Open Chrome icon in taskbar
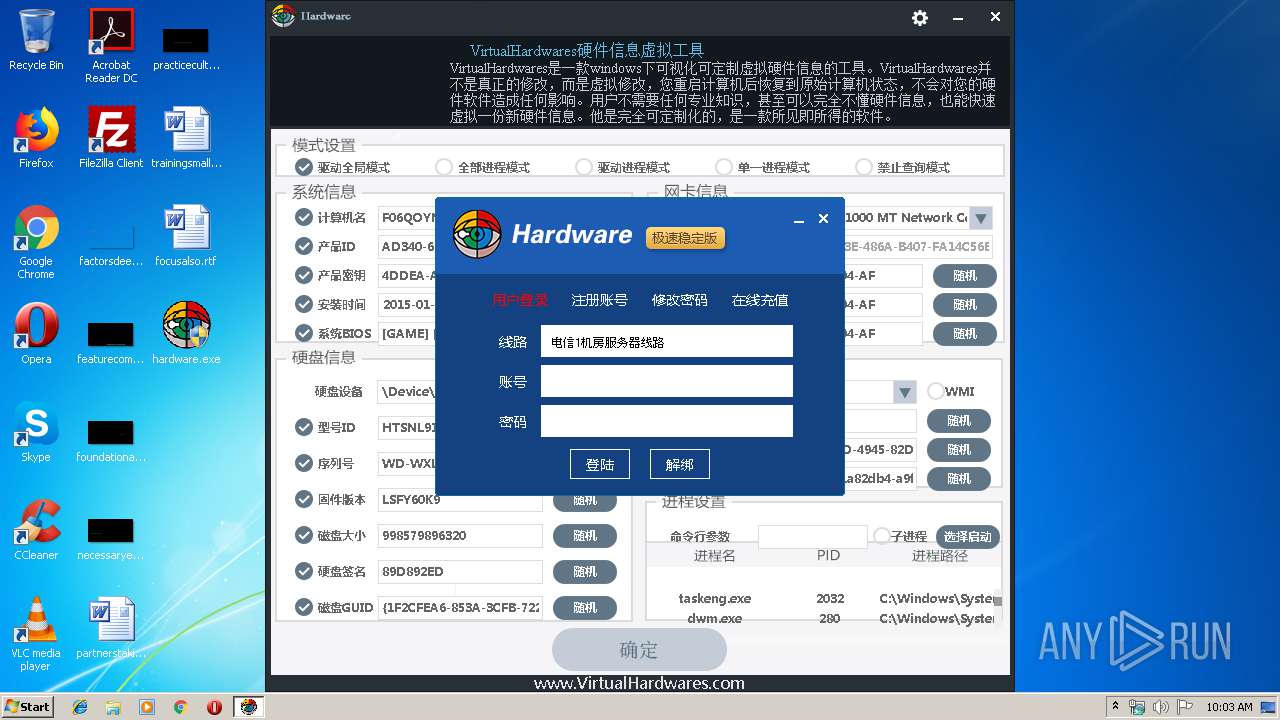The height and width of the screenshot is (720, 1280). pyautogui.click(x=180, y=707)
